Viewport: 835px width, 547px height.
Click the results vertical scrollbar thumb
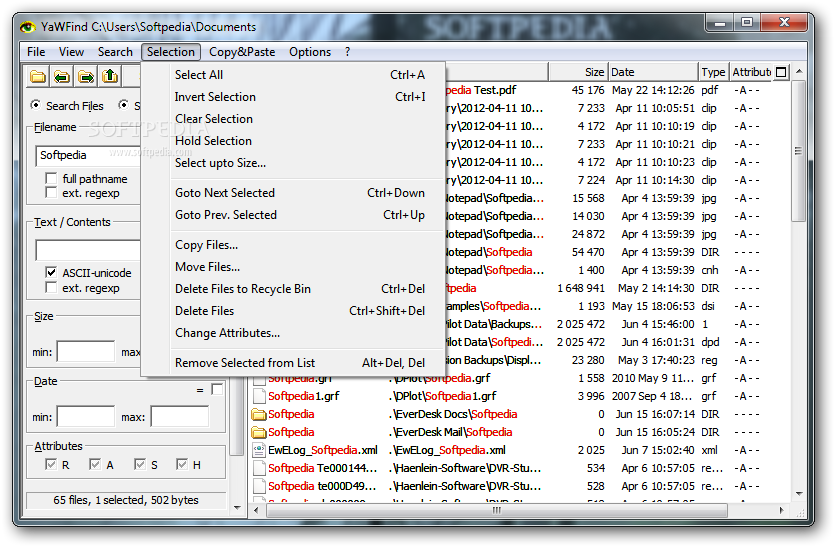[x=799, y=151]
